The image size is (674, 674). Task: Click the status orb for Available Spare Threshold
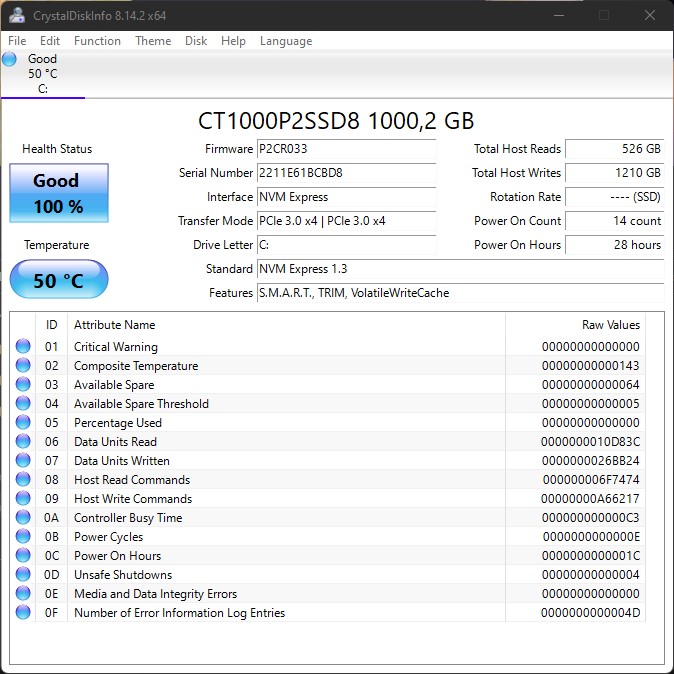point(23,403)
